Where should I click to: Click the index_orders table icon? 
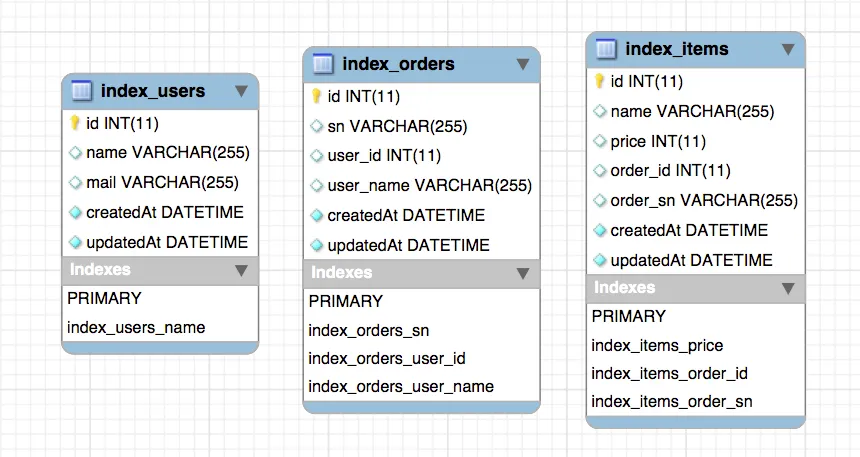point(322,64)
